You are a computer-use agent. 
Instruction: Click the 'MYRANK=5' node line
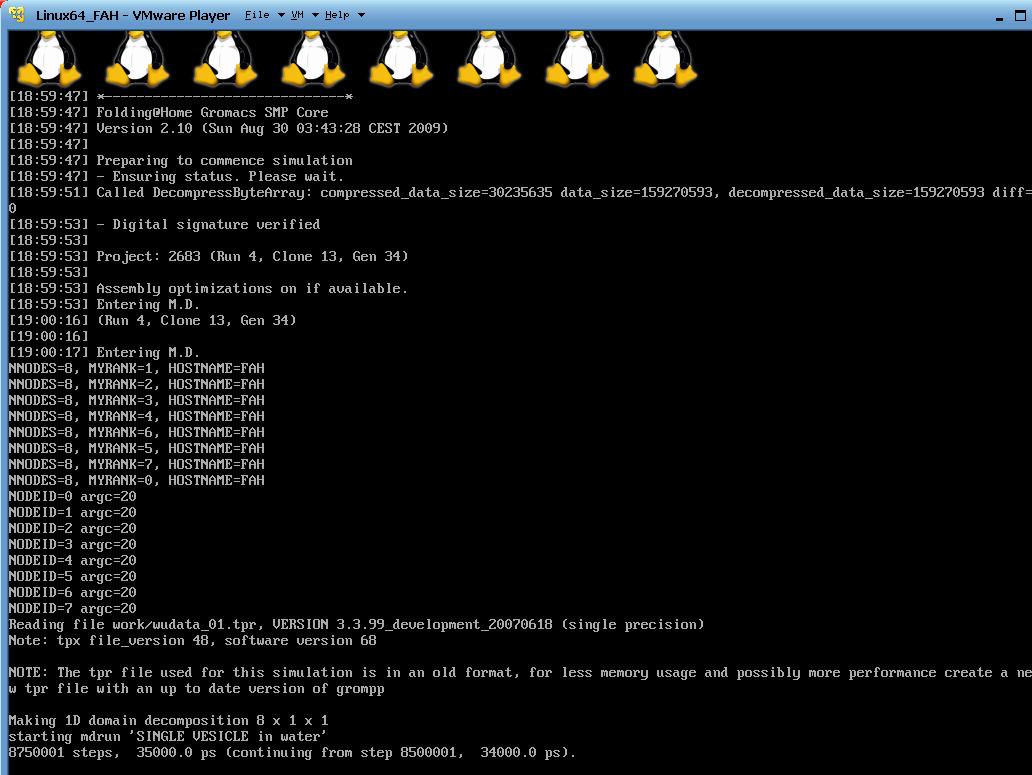[x=137, y=448]
